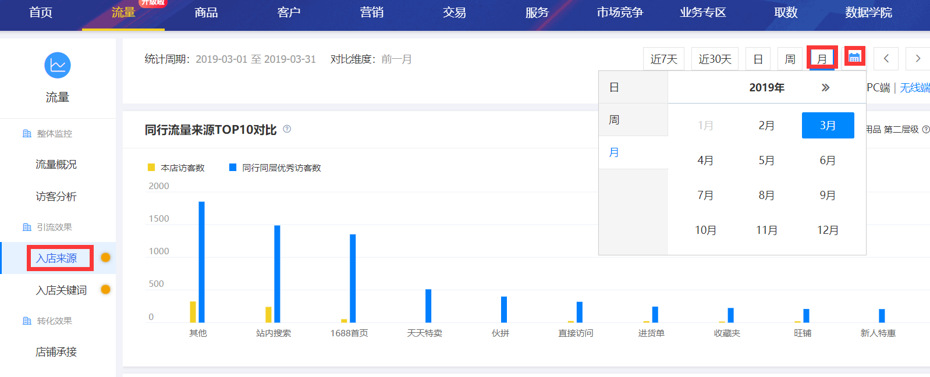This screenshot has height=377, width=930.
Task: Click blue bar above 伙拼
Action: point(504,309)
